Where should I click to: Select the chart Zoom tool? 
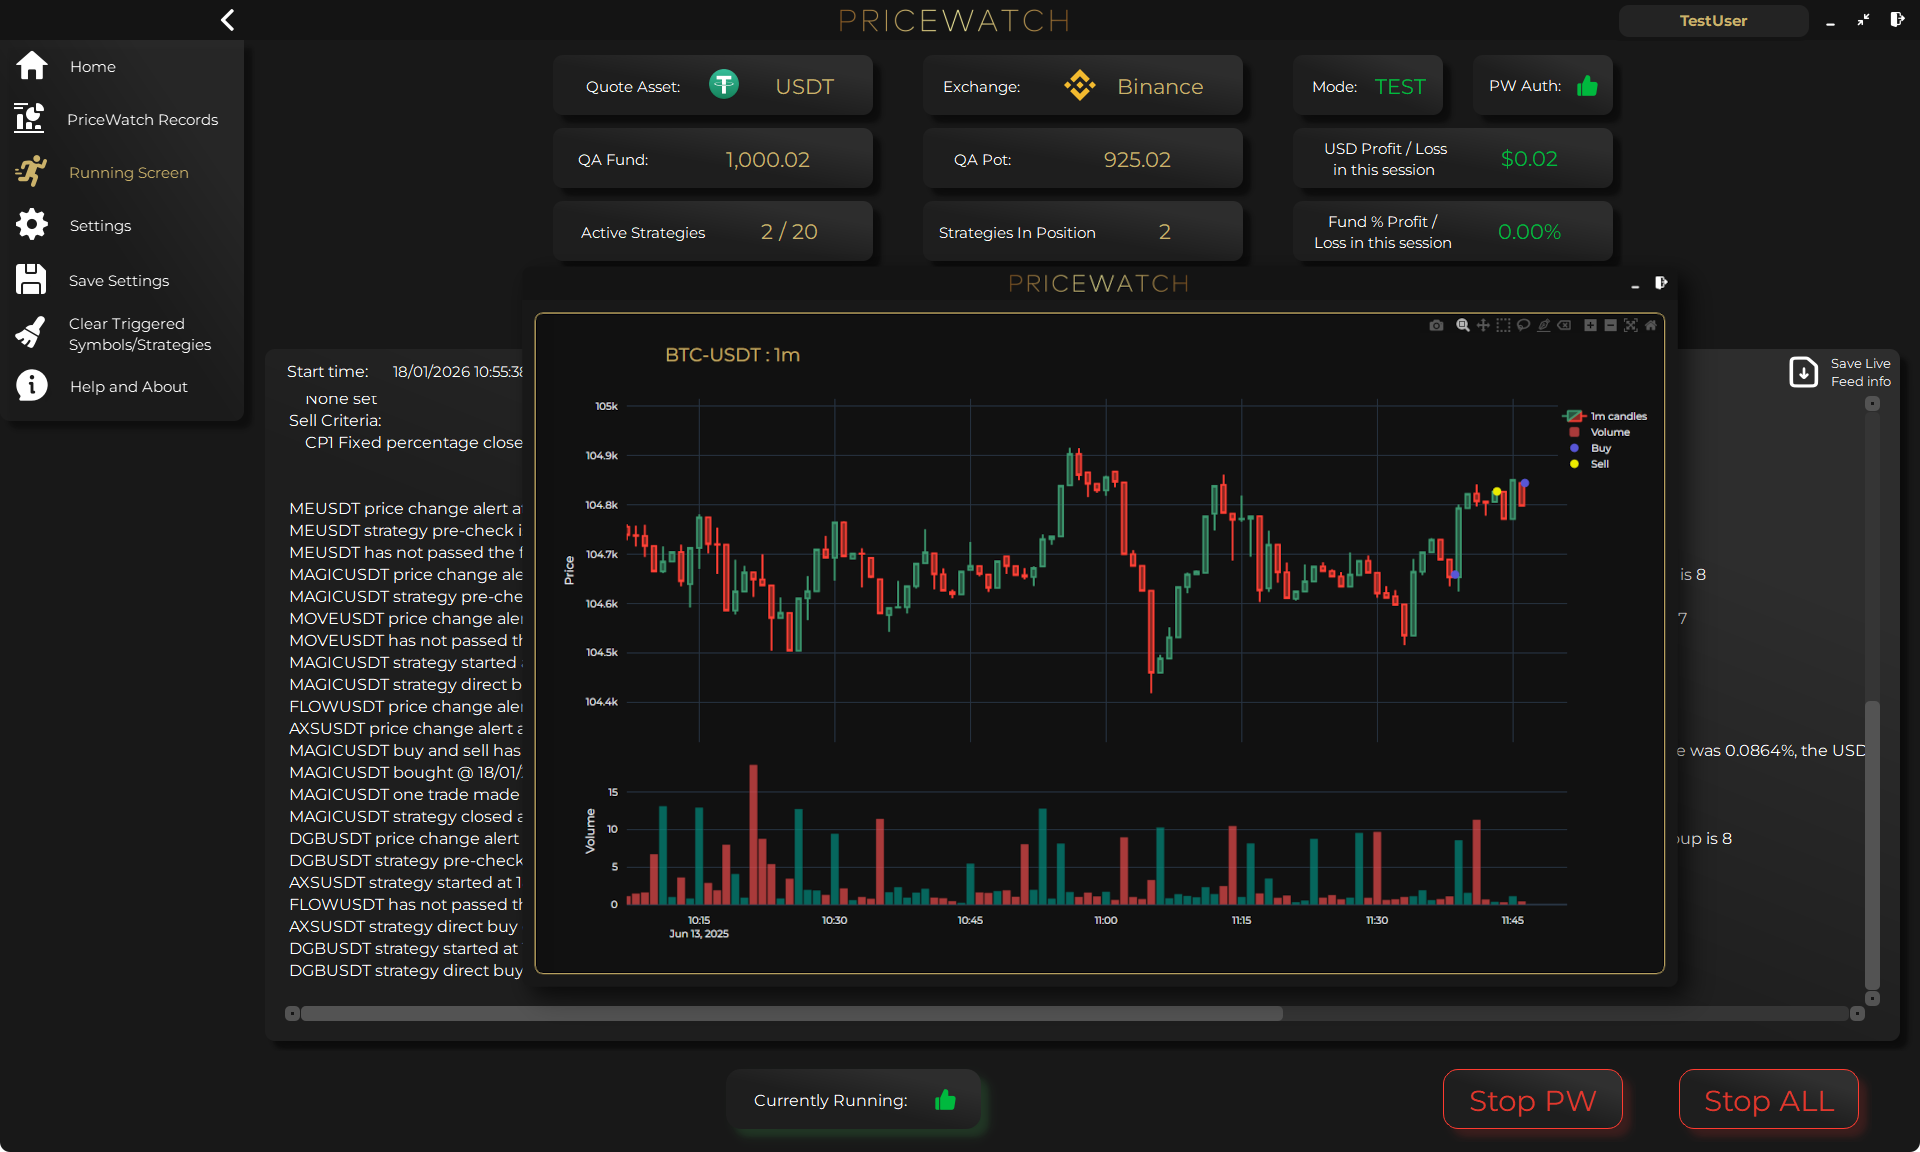[x=1463, y=325]
